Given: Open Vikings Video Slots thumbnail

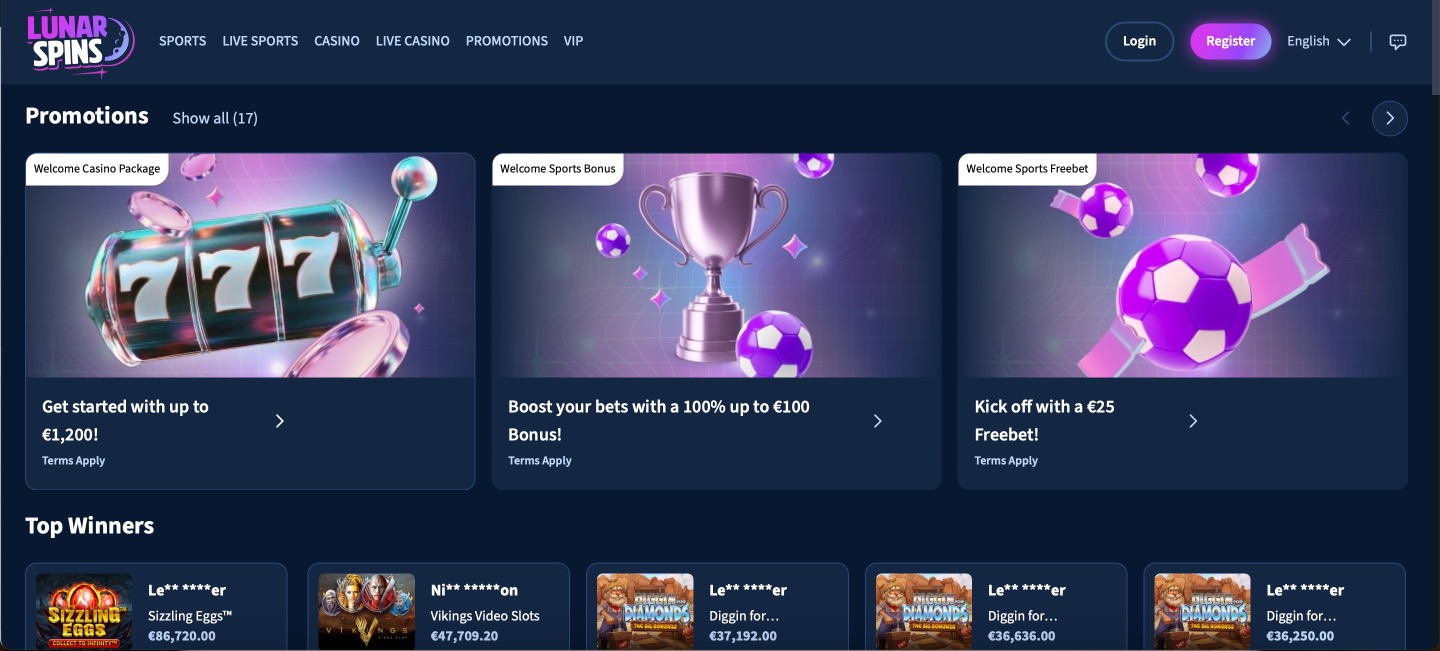Looking at the screenshot, I should pyautogui.click(x=367, y=611).
